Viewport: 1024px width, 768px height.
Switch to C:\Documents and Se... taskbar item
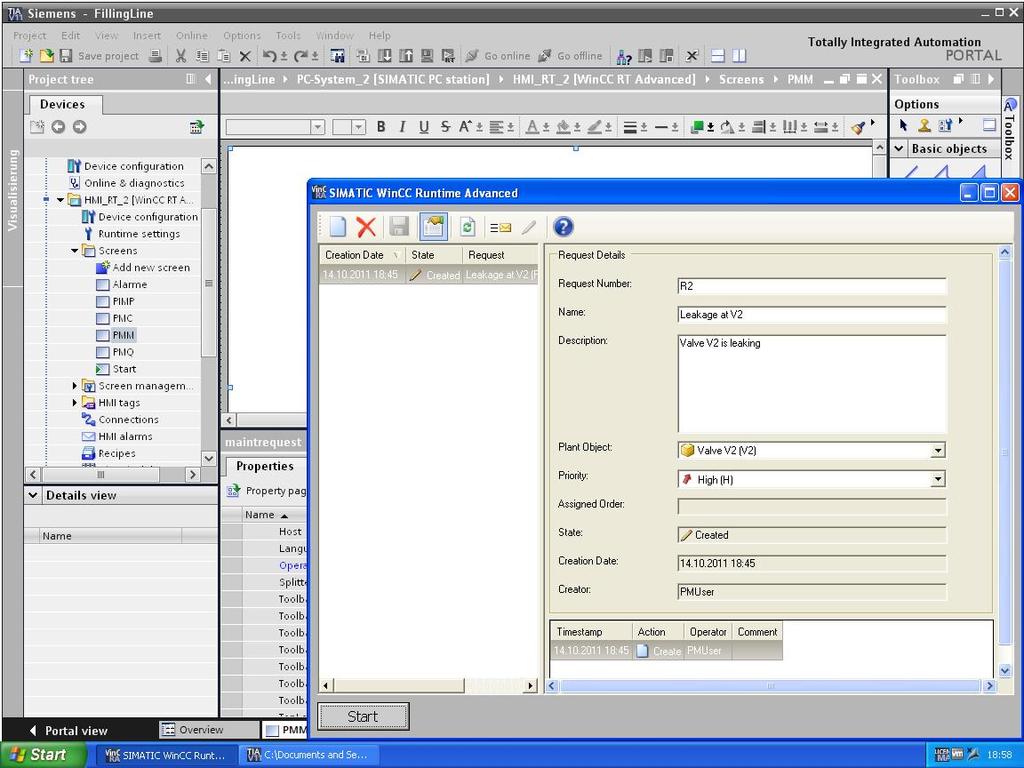click(x=308, y=755)
